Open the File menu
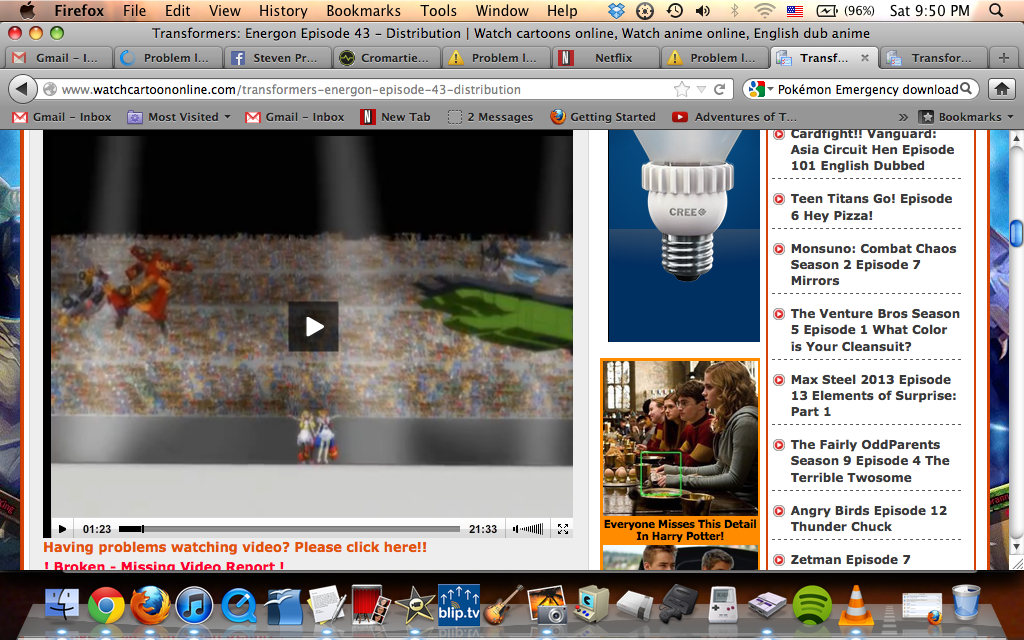Screen dimensions: 1024x640 (x=134, y=10)
